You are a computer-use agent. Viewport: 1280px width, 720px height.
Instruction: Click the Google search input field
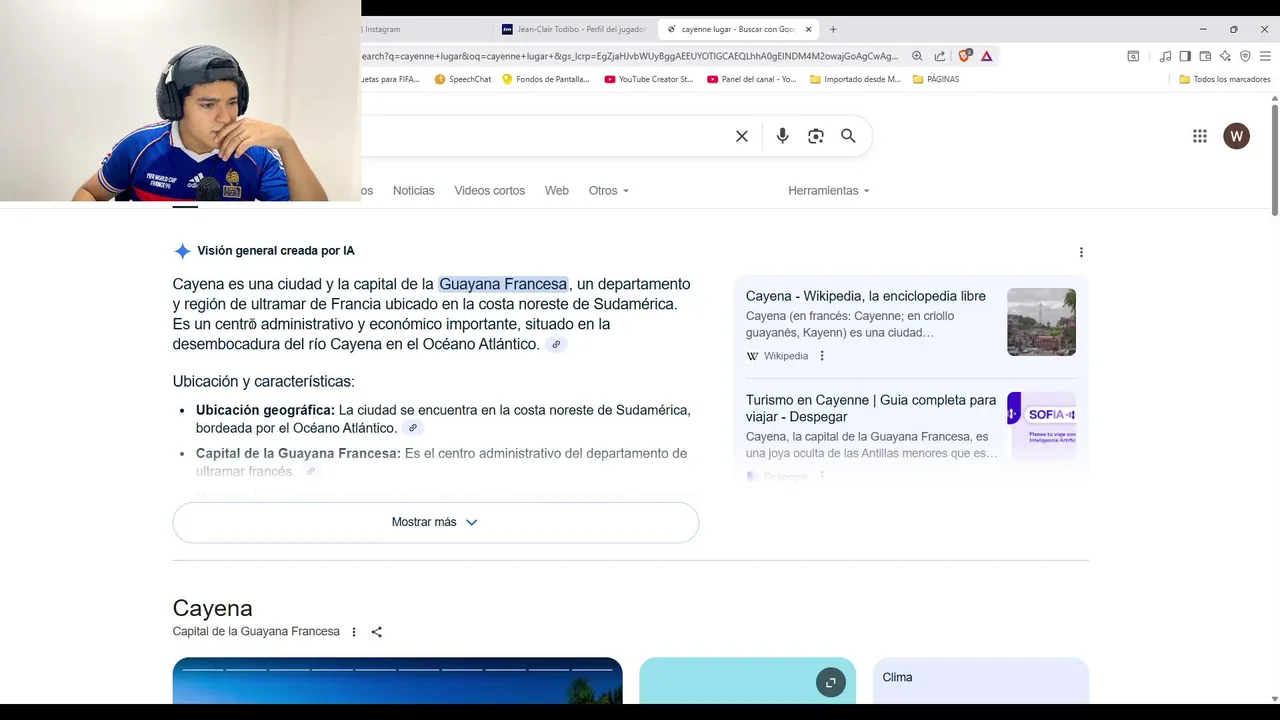pos(545,136)
